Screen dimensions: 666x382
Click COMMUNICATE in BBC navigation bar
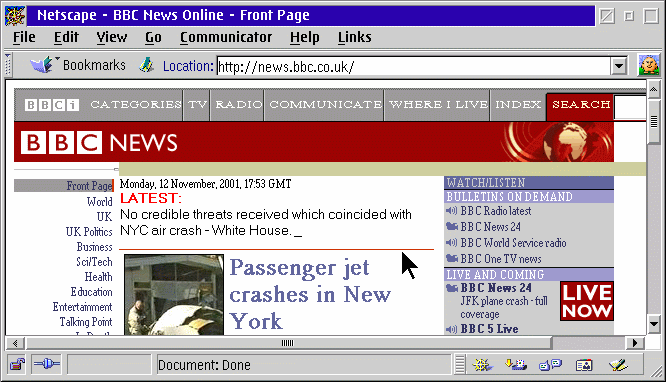click(325, 105)
